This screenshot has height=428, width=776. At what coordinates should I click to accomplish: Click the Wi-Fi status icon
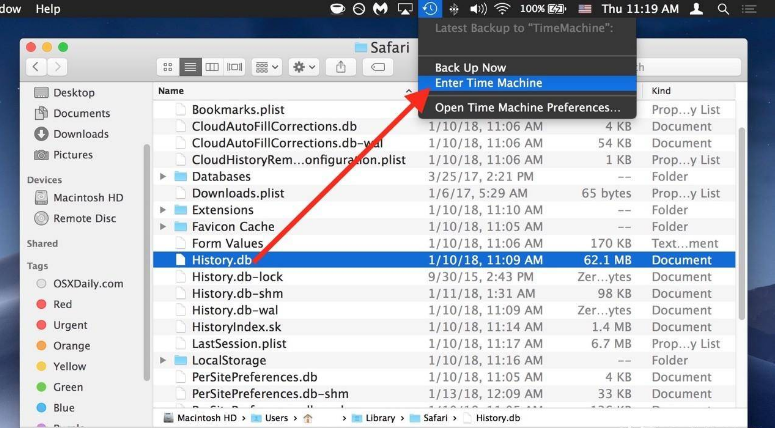[x=502, y=9]
